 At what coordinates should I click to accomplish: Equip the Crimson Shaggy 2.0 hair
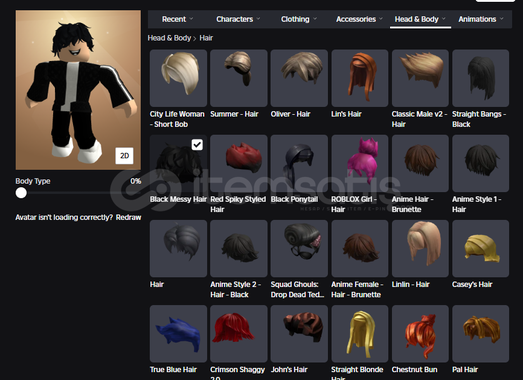coord(239,334)
